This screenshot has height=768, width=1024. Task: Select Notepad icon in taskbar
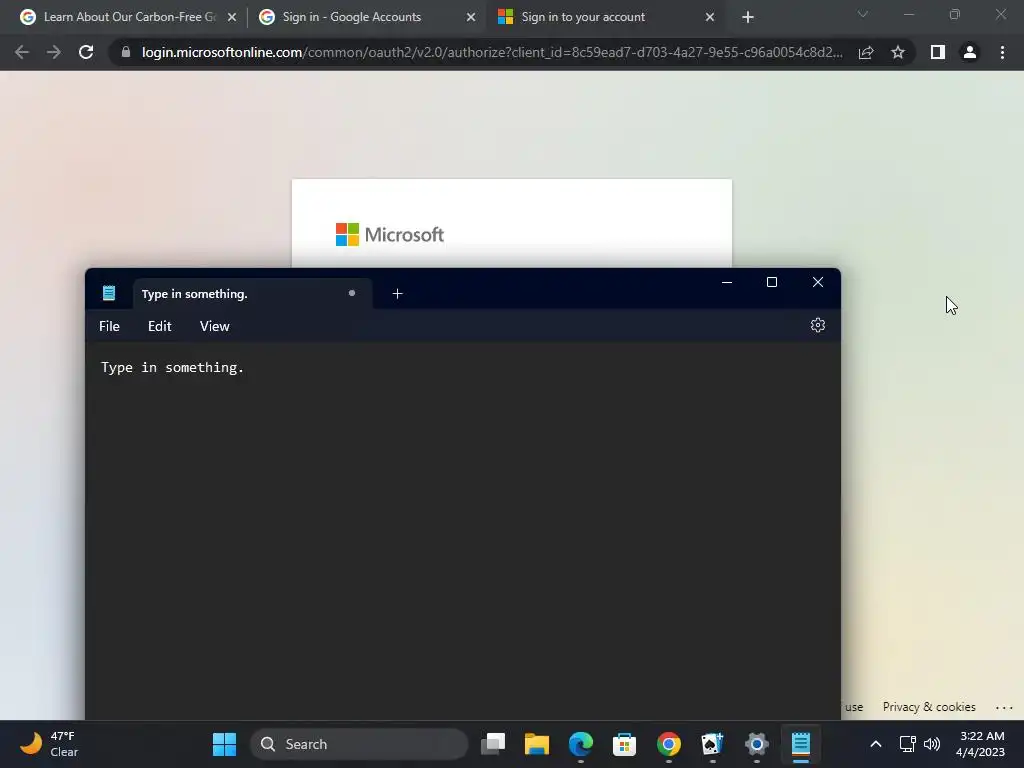(x=801, y=744)
